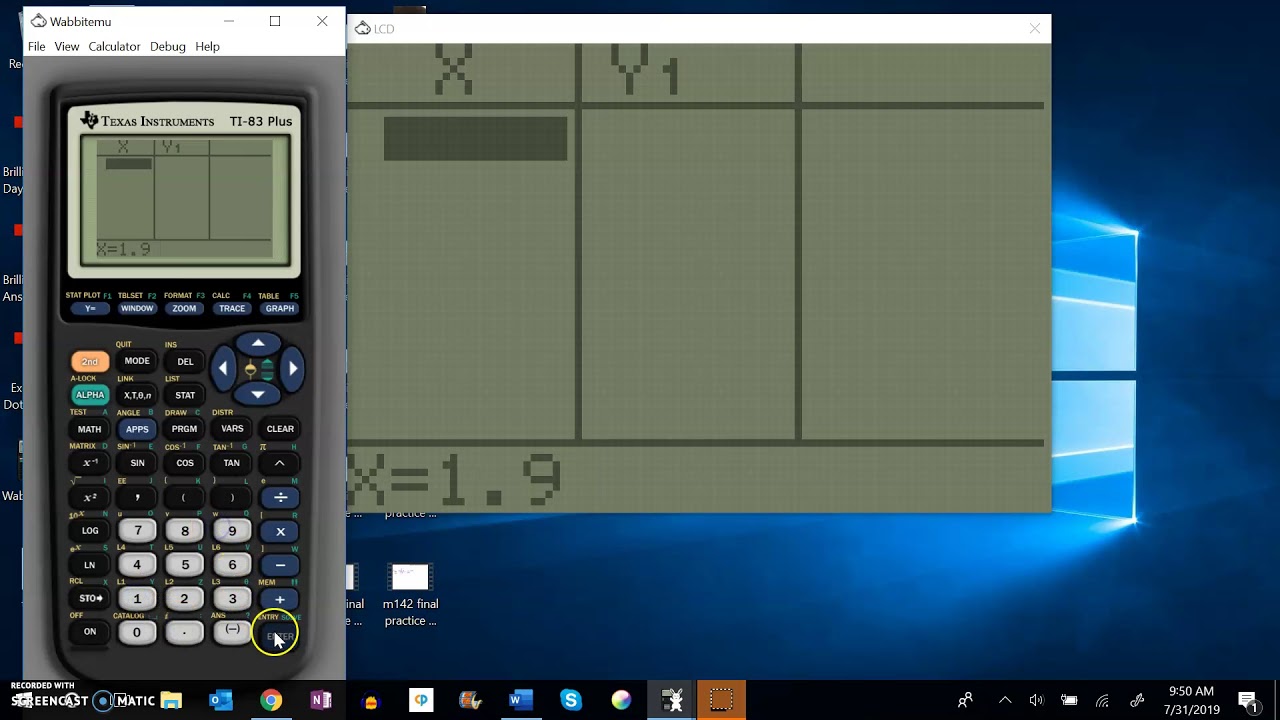Click the x squared key
Image resolution: width=1280 pixels, height=720 pixels.
tap(89, 497)
